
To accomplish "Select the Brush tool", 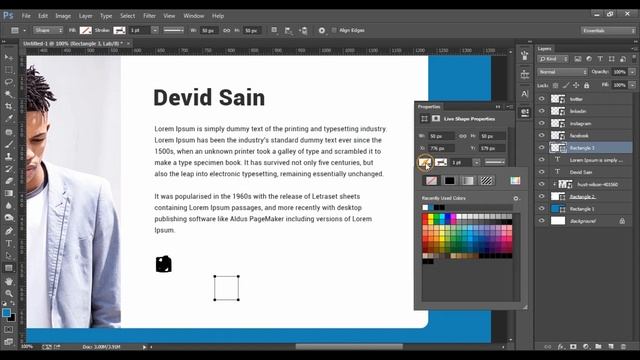I will click(x=9, y=144).
